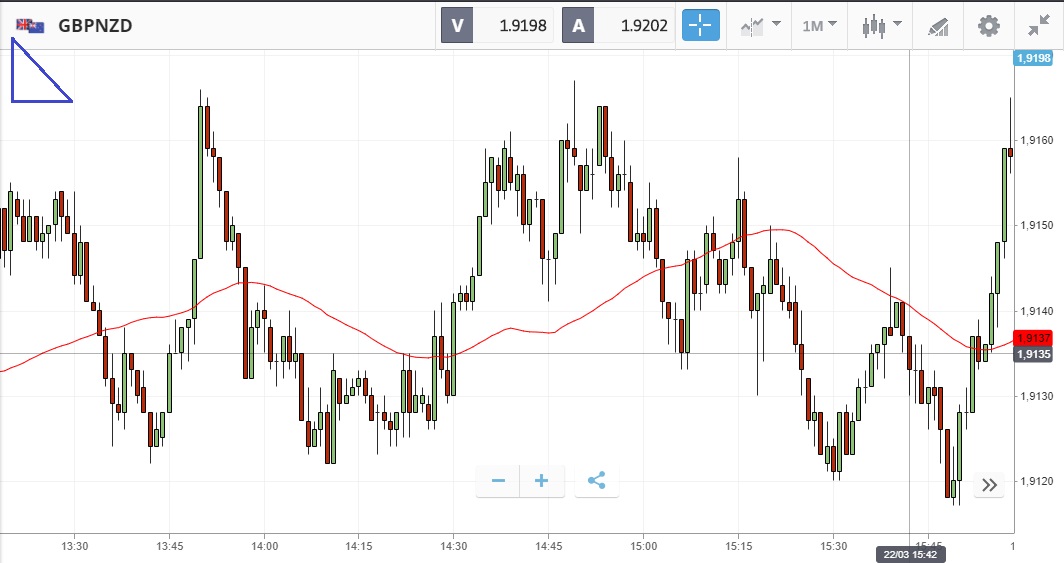Jump to latest candles with double-arrow
This screenshot has width=1064, height=563.
pyautogui.click(x=989, y=485)
